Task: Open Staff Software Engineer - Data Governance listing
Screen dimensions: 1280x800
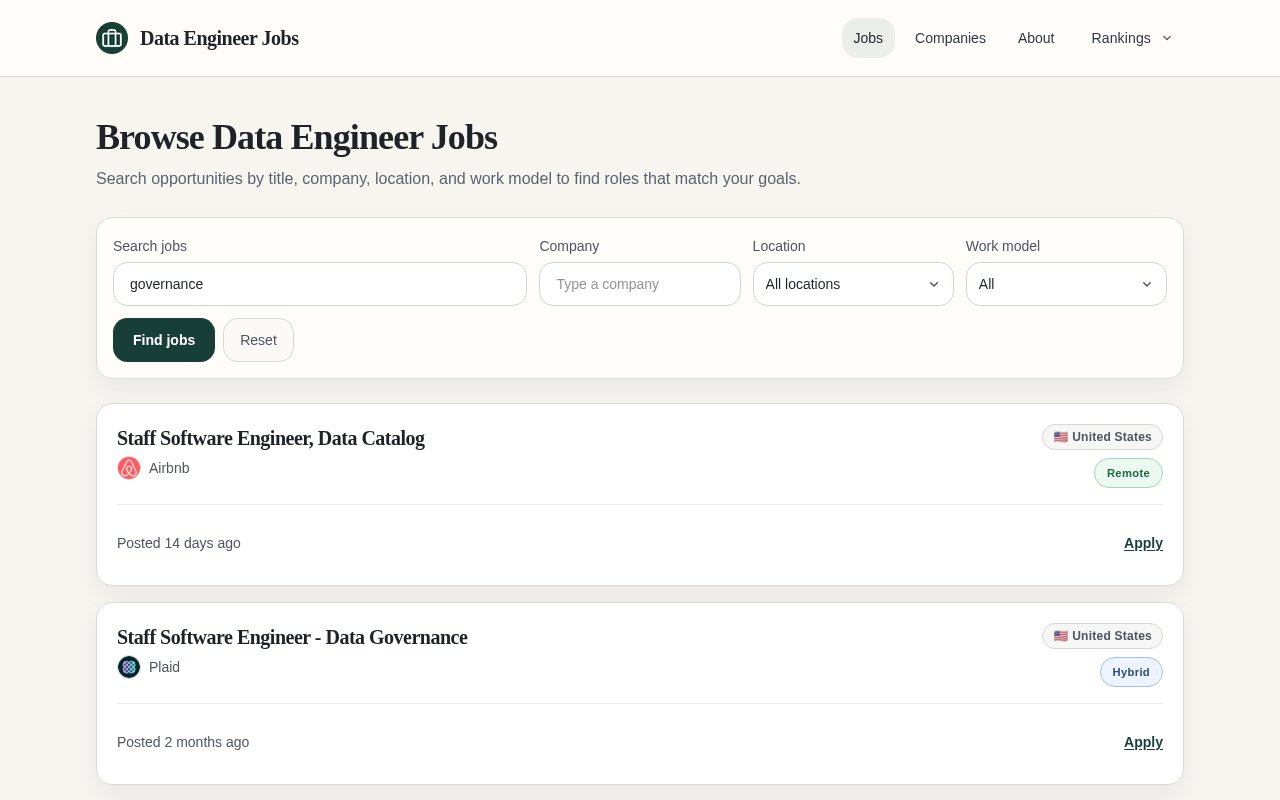Action: (292, 637)
